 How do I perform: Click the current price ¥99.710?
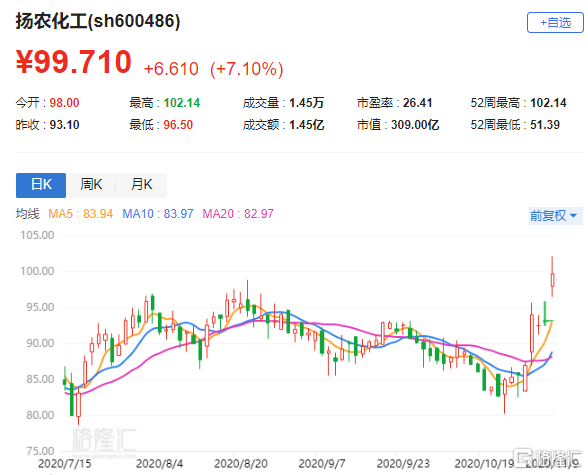pos(74,62)
